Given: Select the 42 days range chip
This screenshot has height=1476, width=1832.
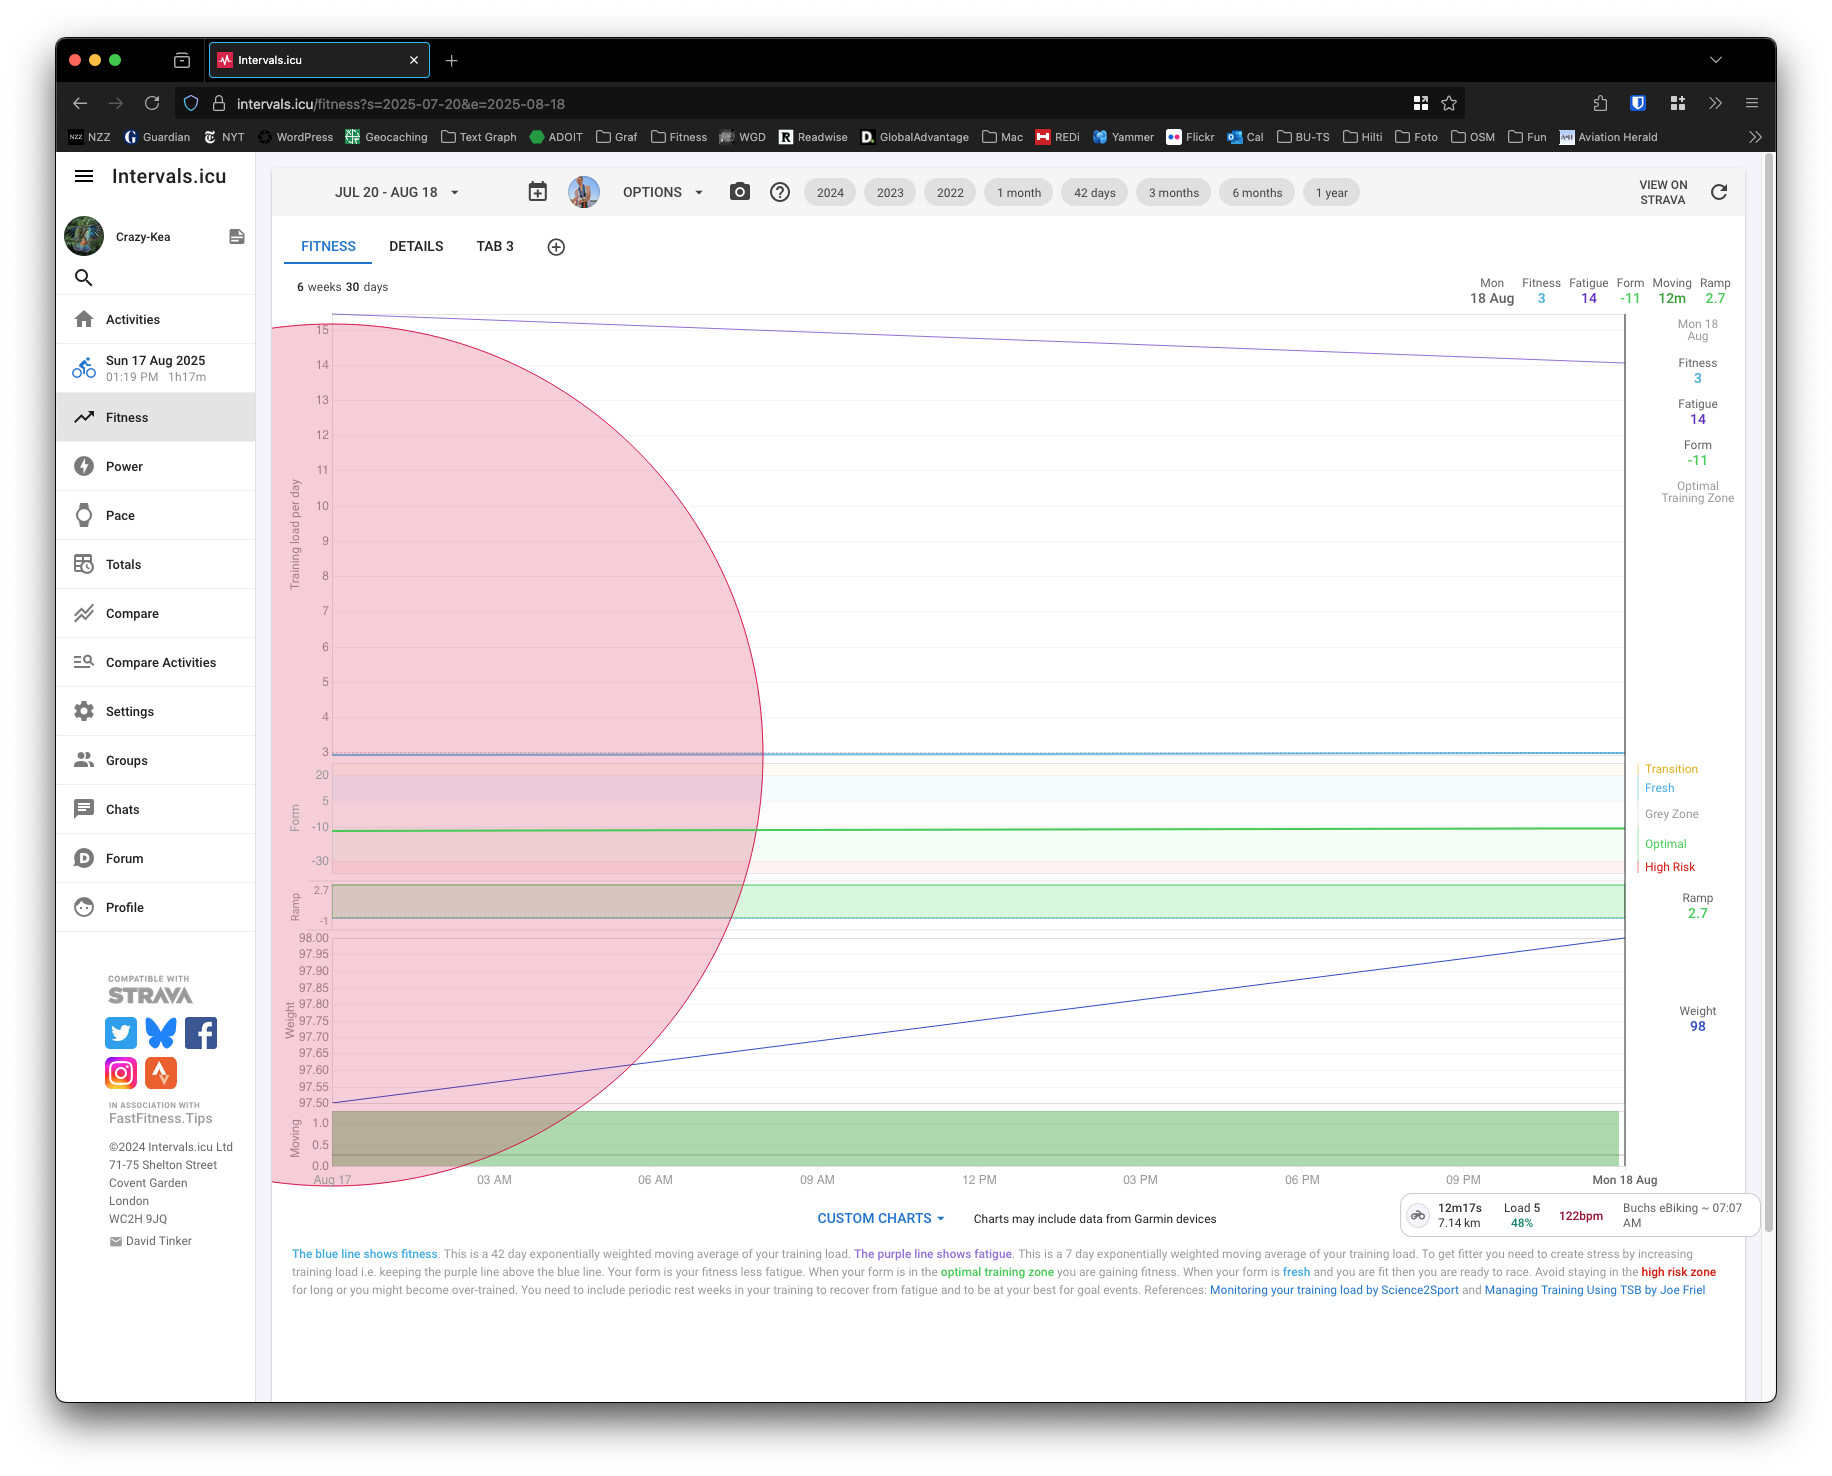Looking at the screenshot, I should (x=1094, y=193).
